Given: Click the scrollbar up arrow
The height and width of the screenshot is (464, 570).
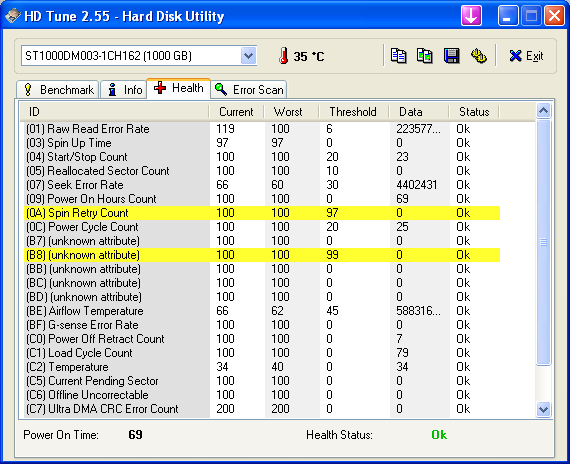Looking at the screenshot, I should coord(543,111).
